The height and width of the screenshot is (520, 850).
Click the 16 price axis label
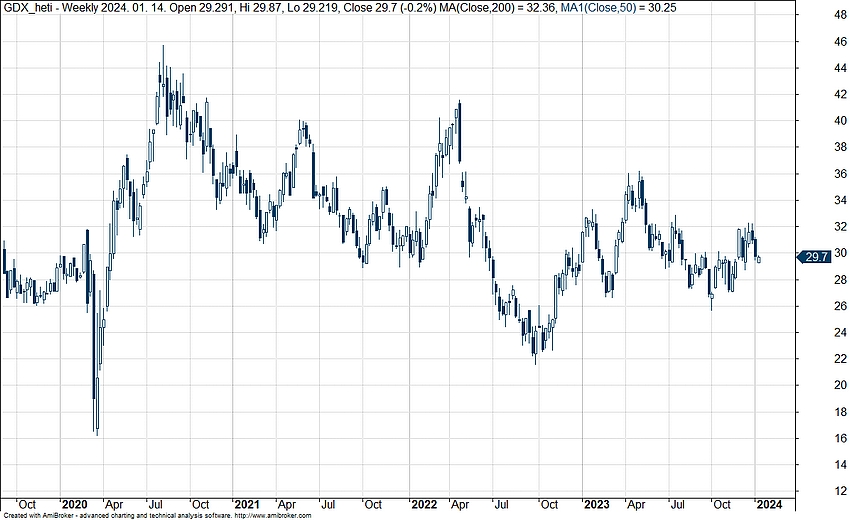pyautogui.click(x=840, y=439)
